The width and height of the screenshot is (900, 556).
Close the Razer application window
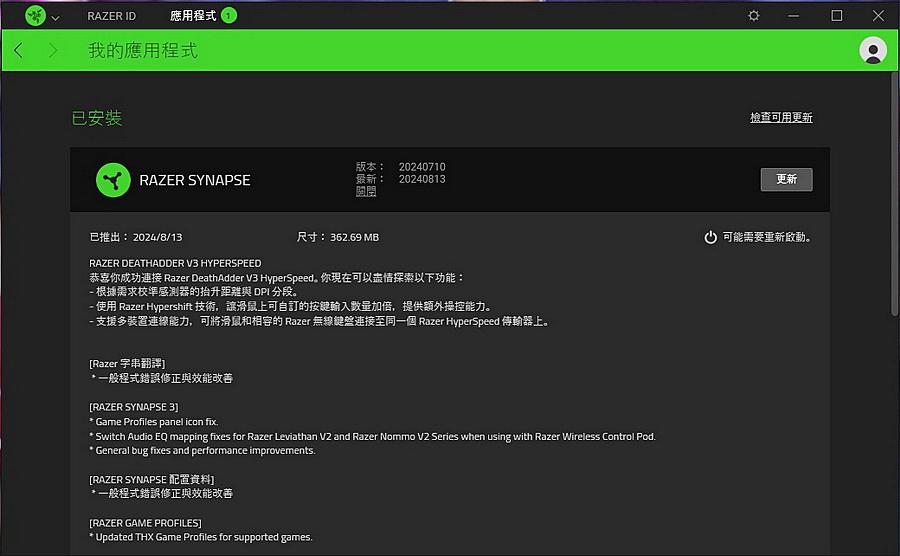[877, 16]
